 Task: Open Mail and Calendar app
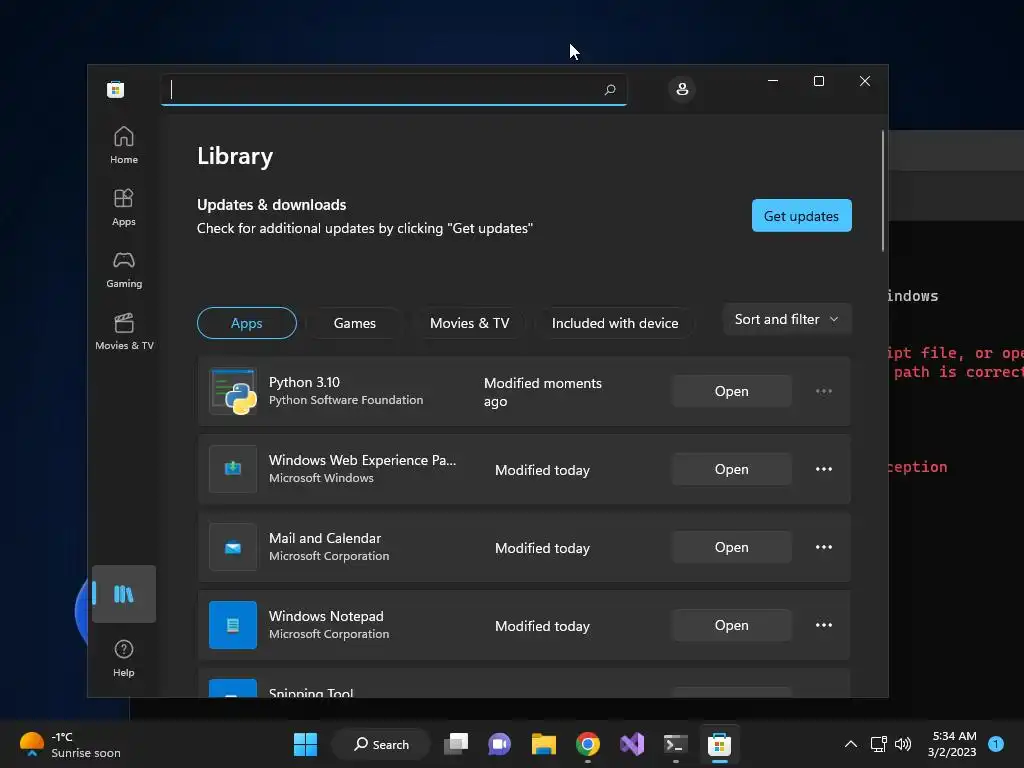click(731, 547)
